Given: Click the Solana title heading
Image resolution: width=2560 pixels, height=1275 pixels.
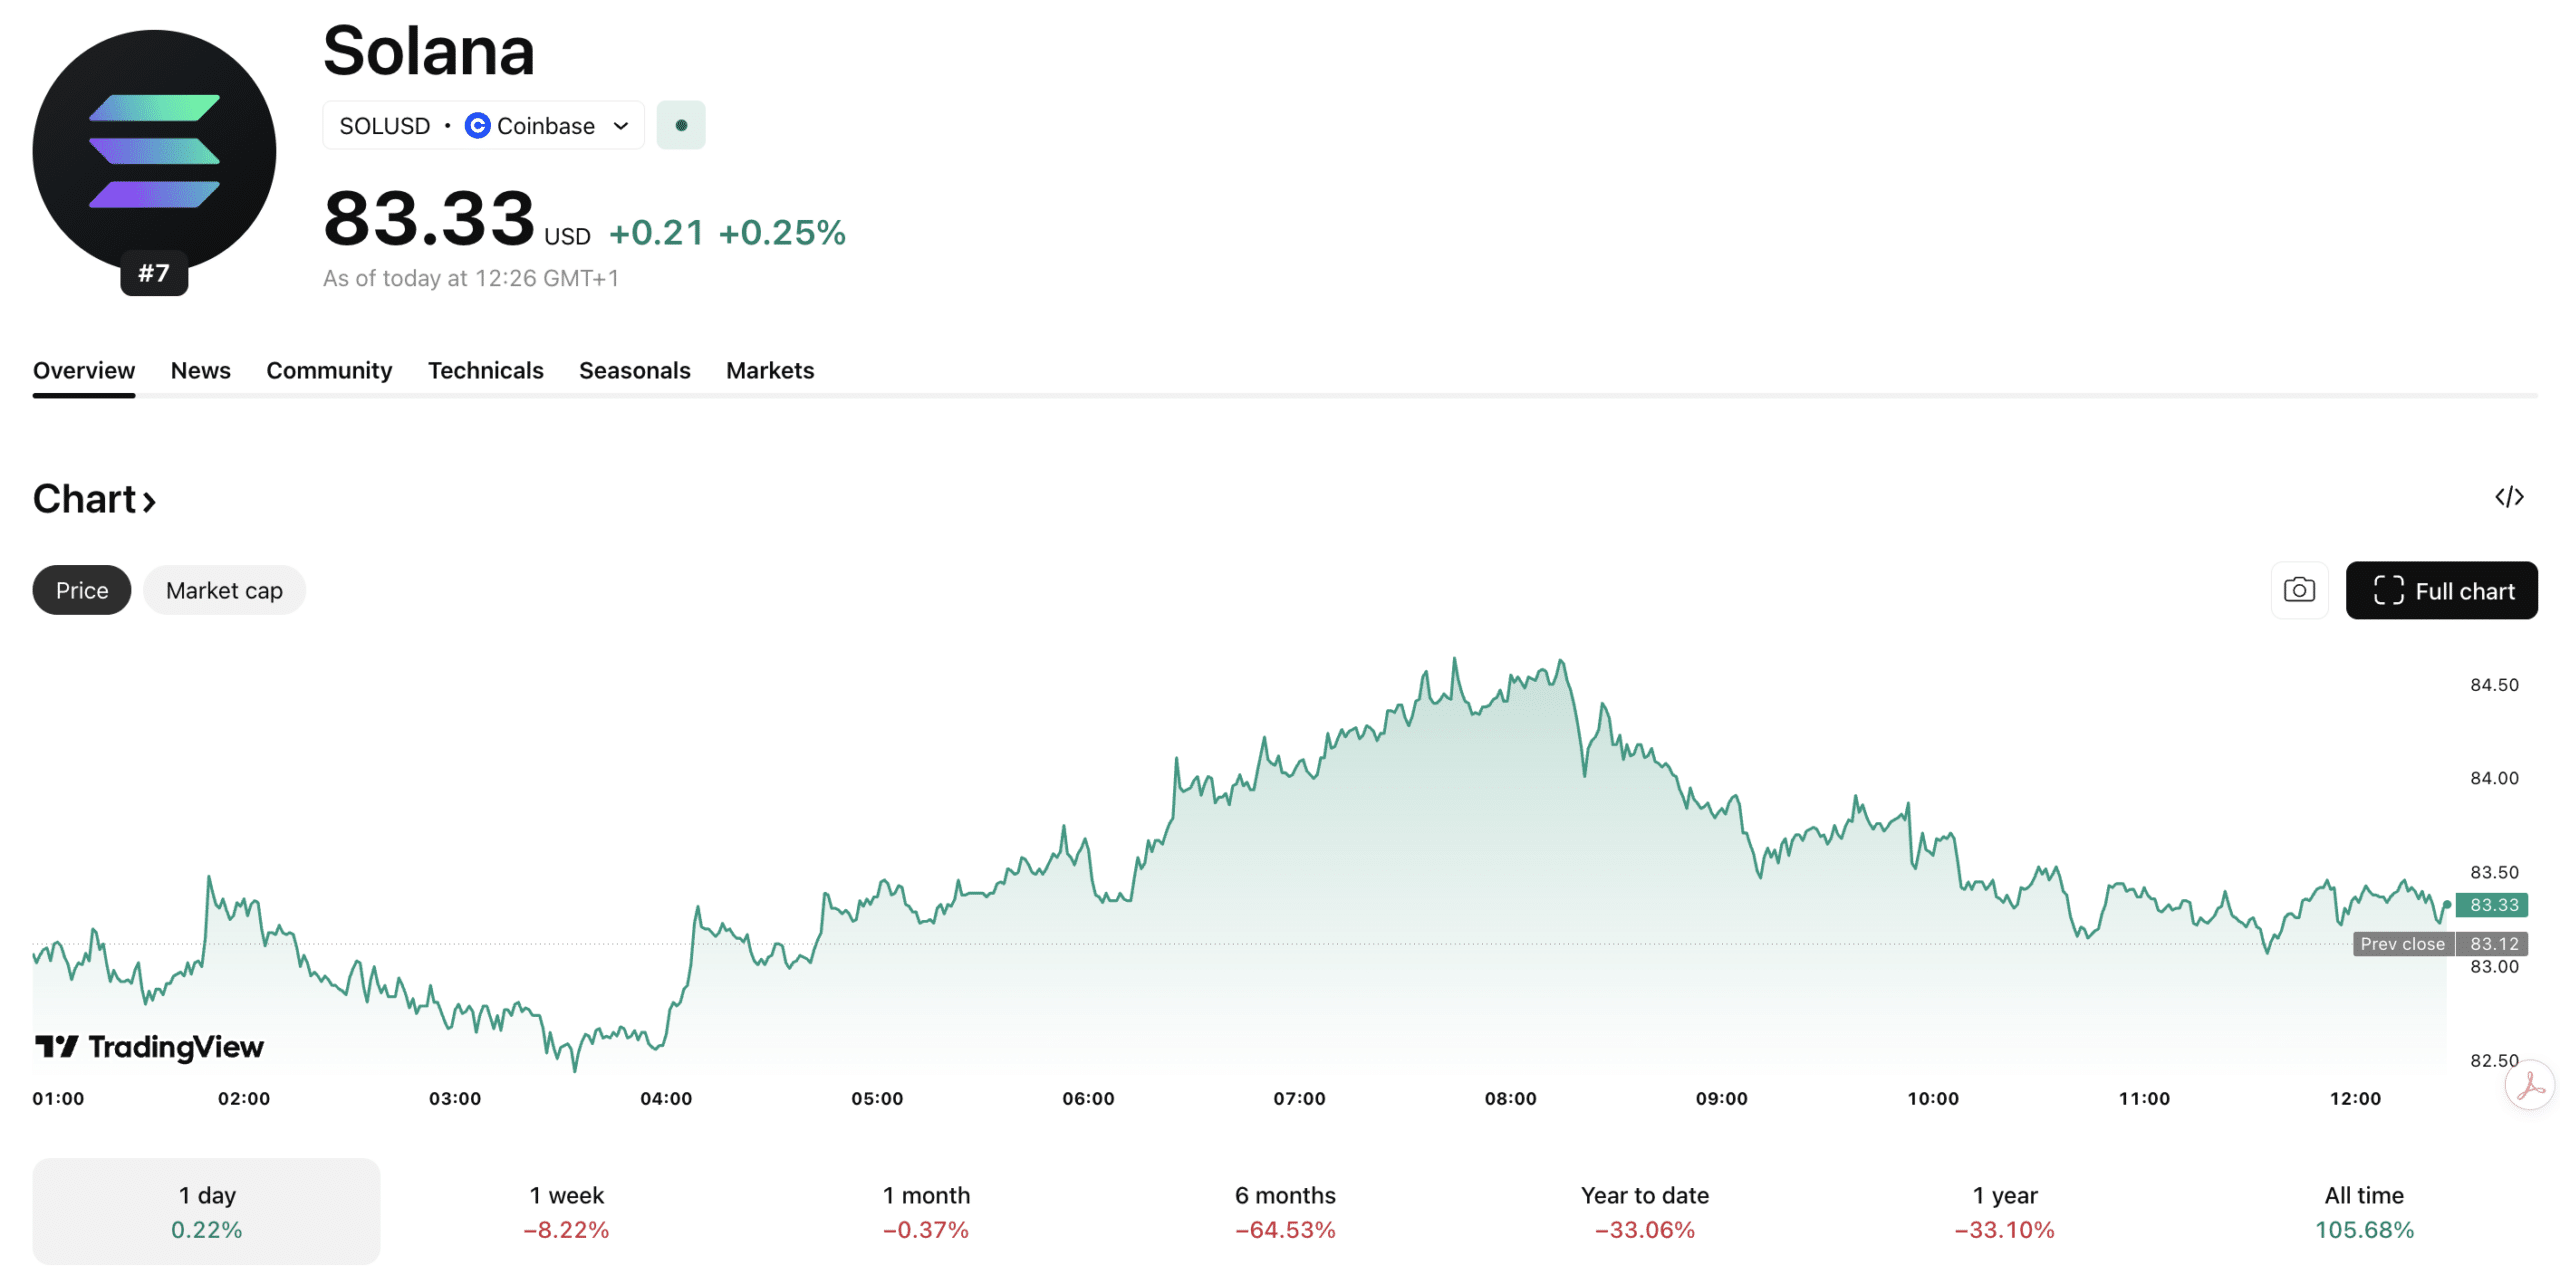Looking at the screenshot, I should [x=429, y=50].
